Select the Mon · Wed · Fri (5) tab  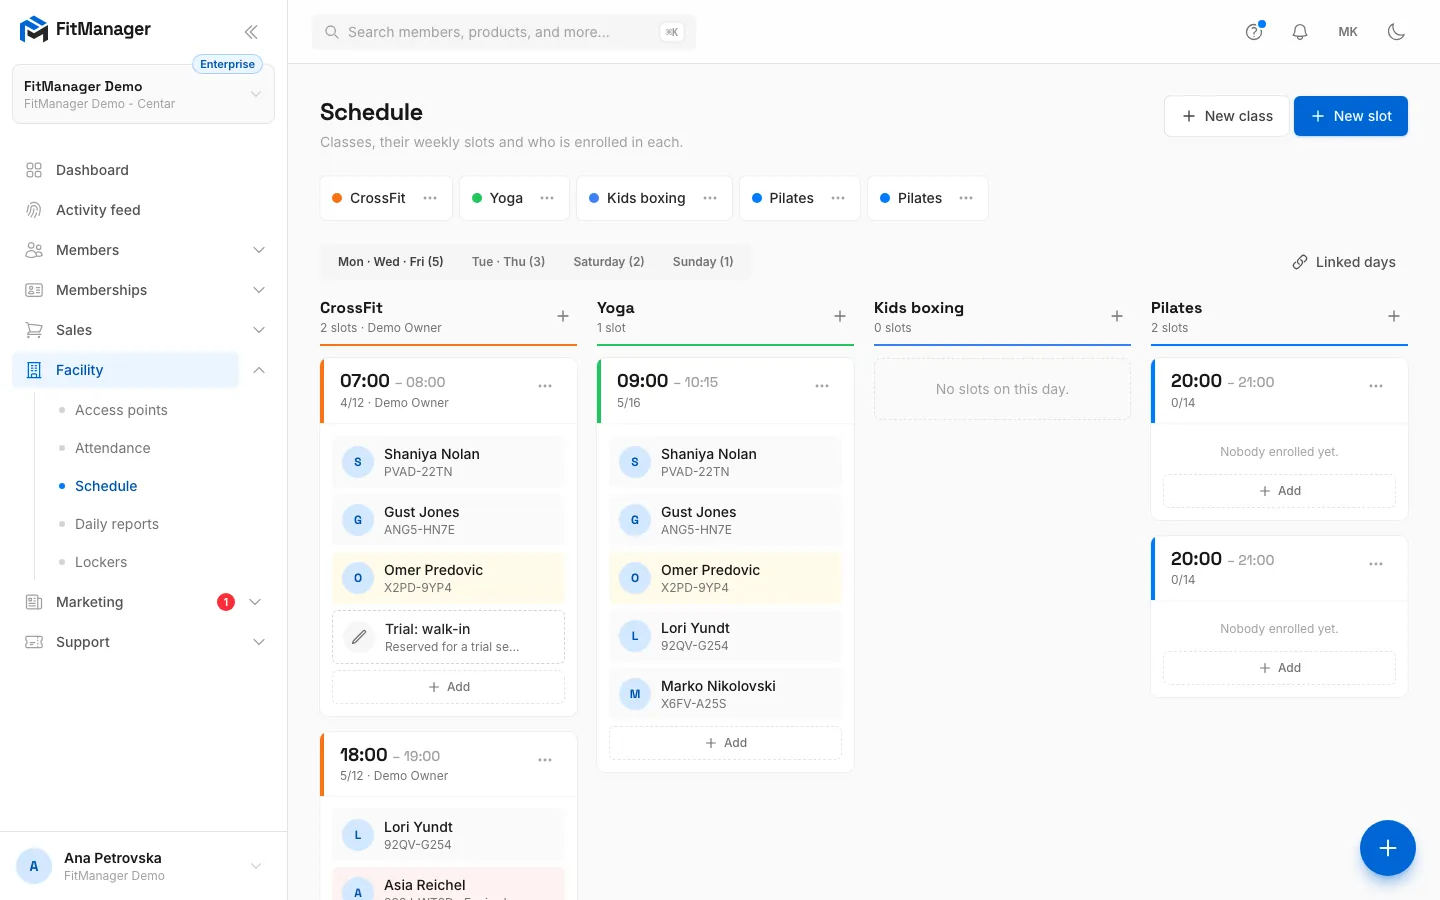pos(391,262)
